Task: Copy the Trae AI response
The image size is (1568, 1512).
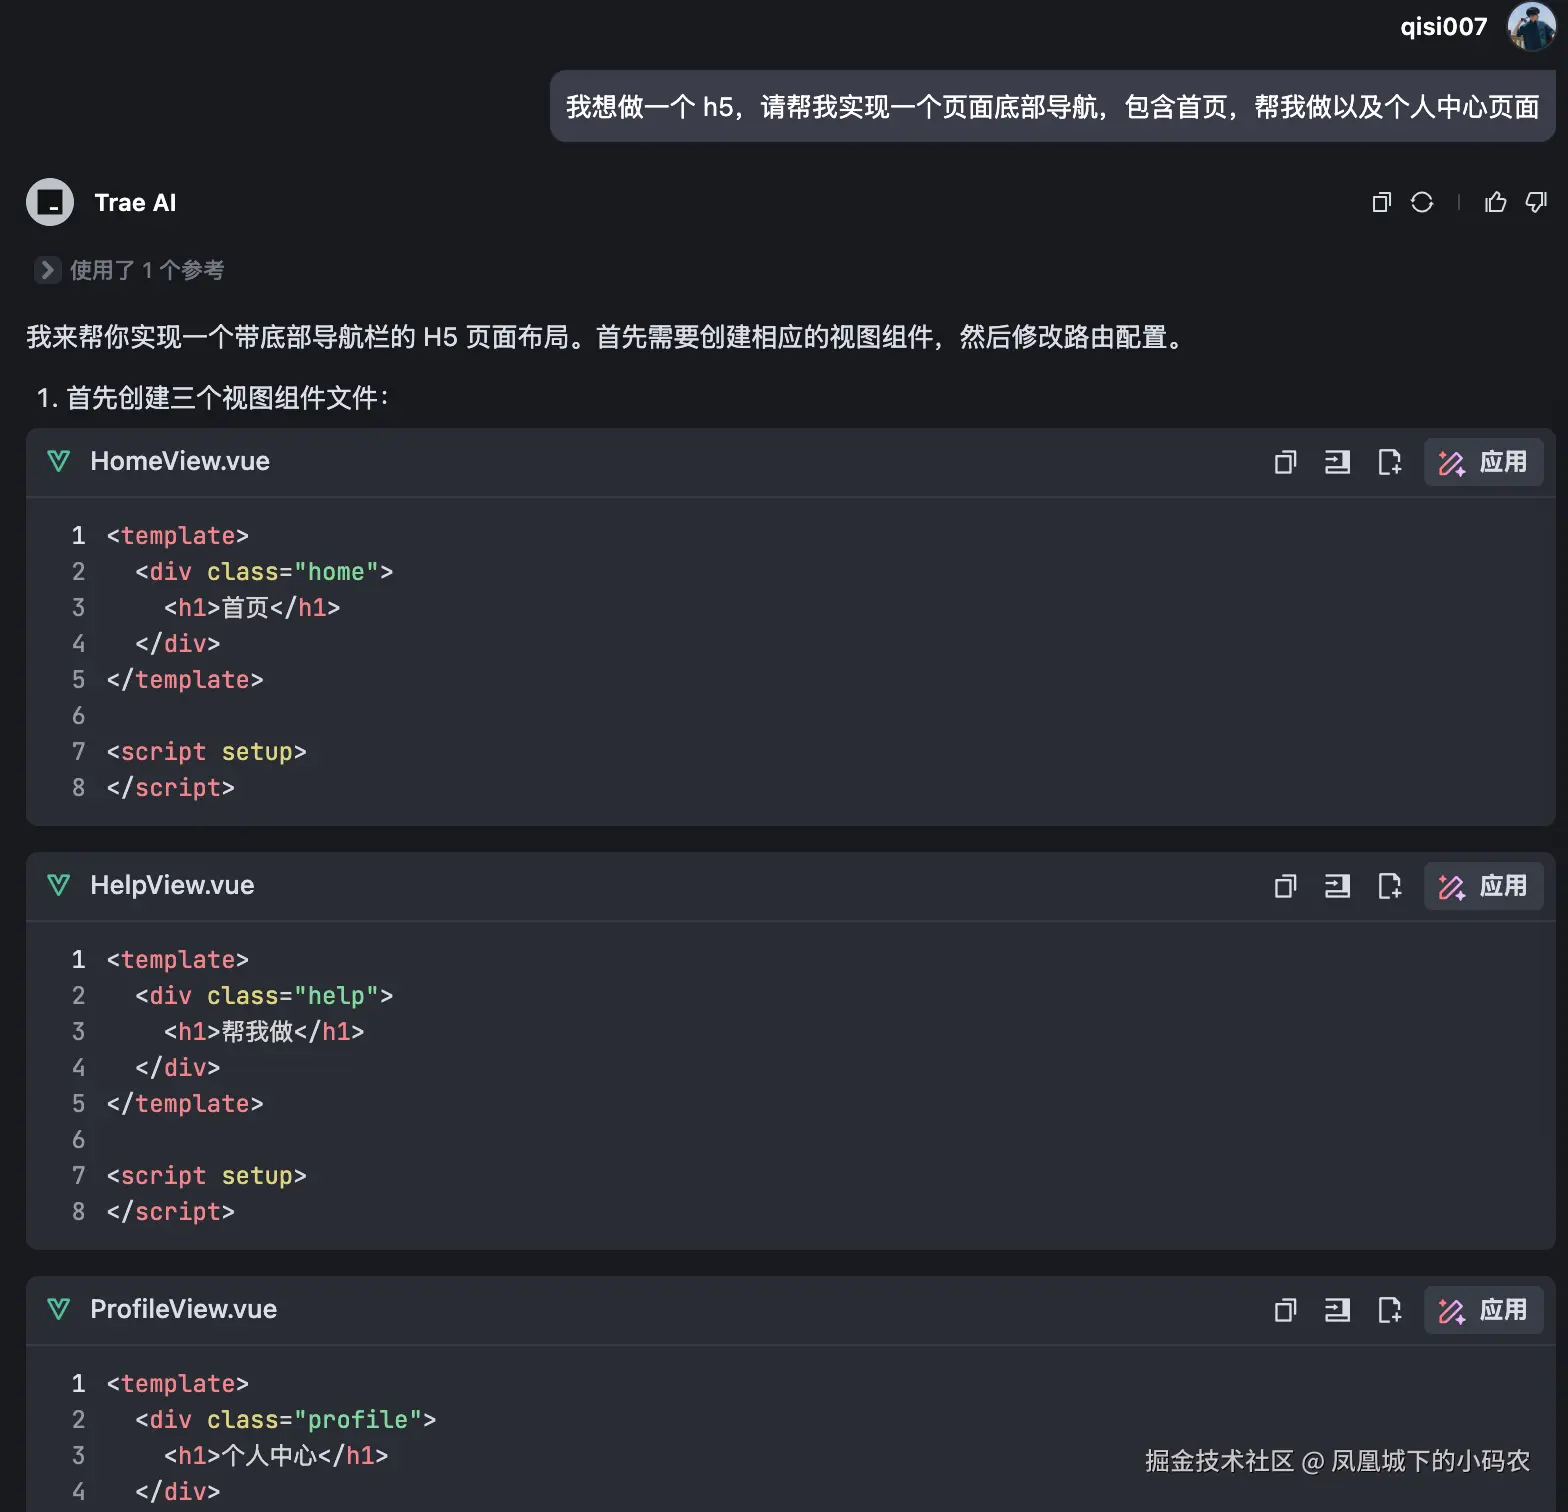Action: coord(1381,202)
